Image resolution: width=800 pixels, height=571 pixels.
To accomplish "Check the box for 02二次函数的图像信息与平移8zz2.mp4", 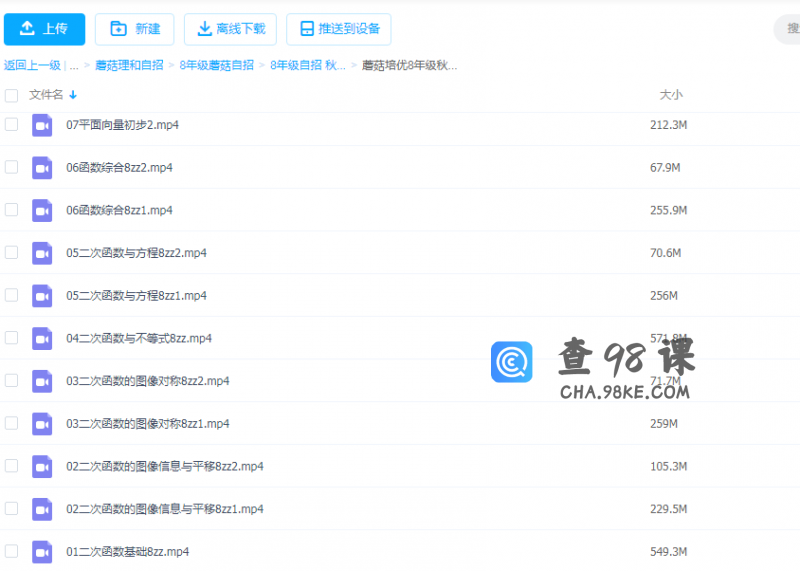I will click(x=11, y=466).
